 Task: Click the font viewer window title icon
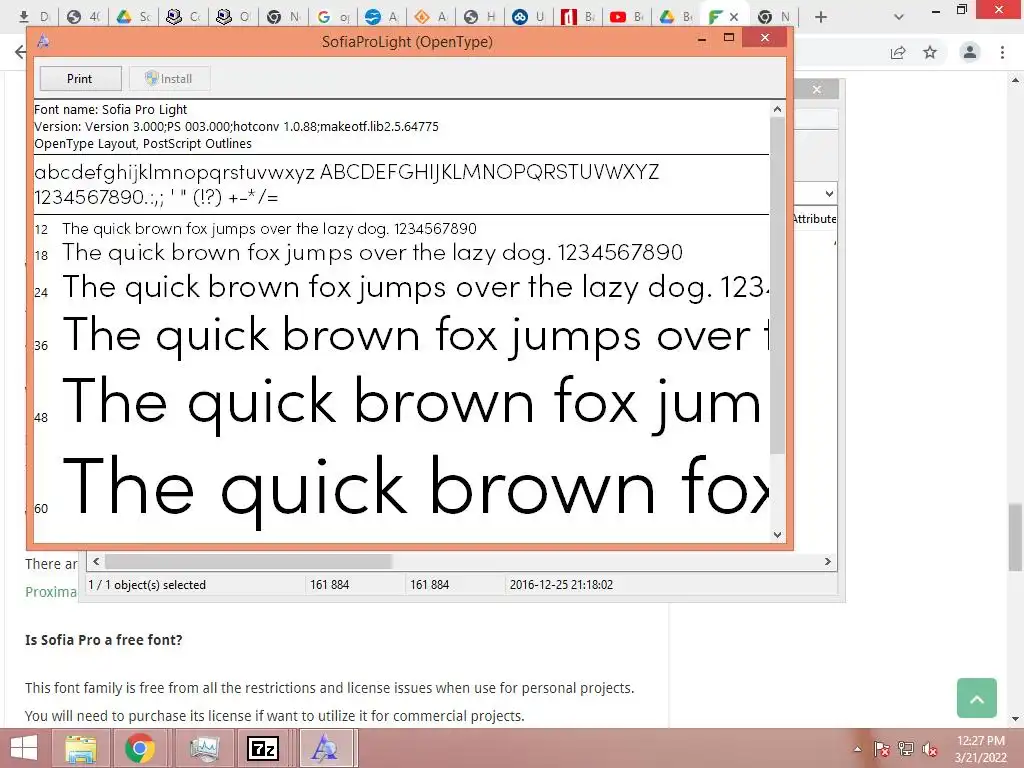point(44,41)
